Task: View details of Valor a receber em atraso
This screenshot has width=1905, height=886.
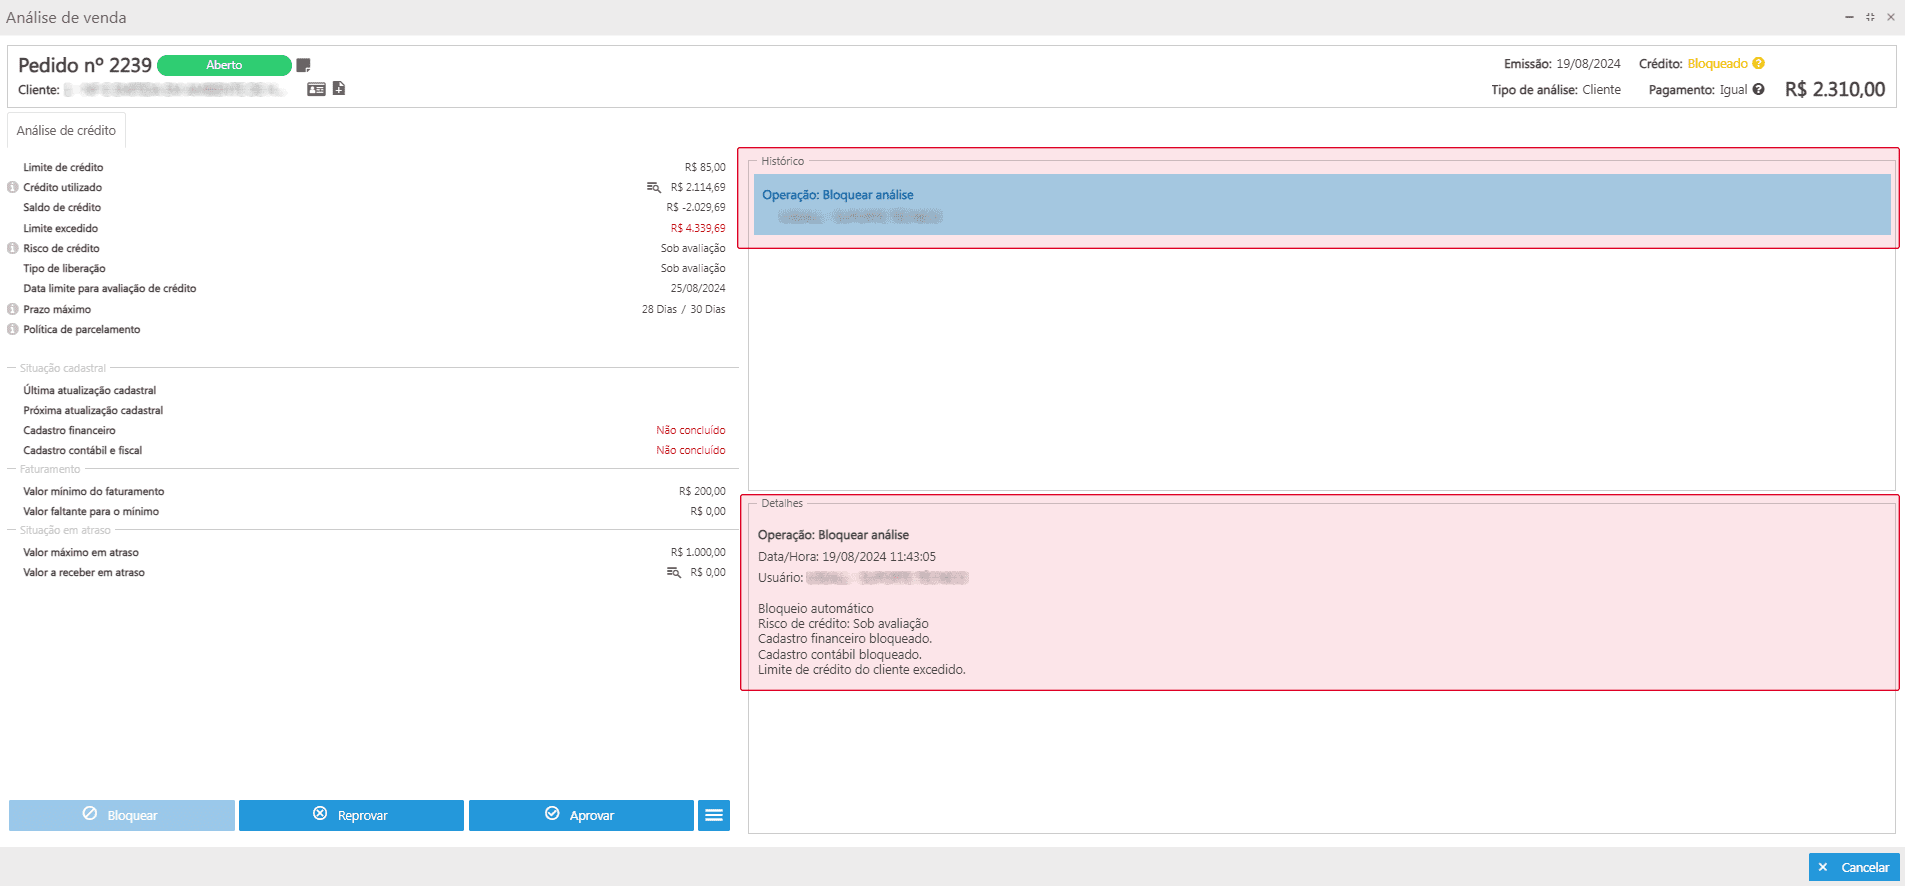Action: click(x=674, y=572)
